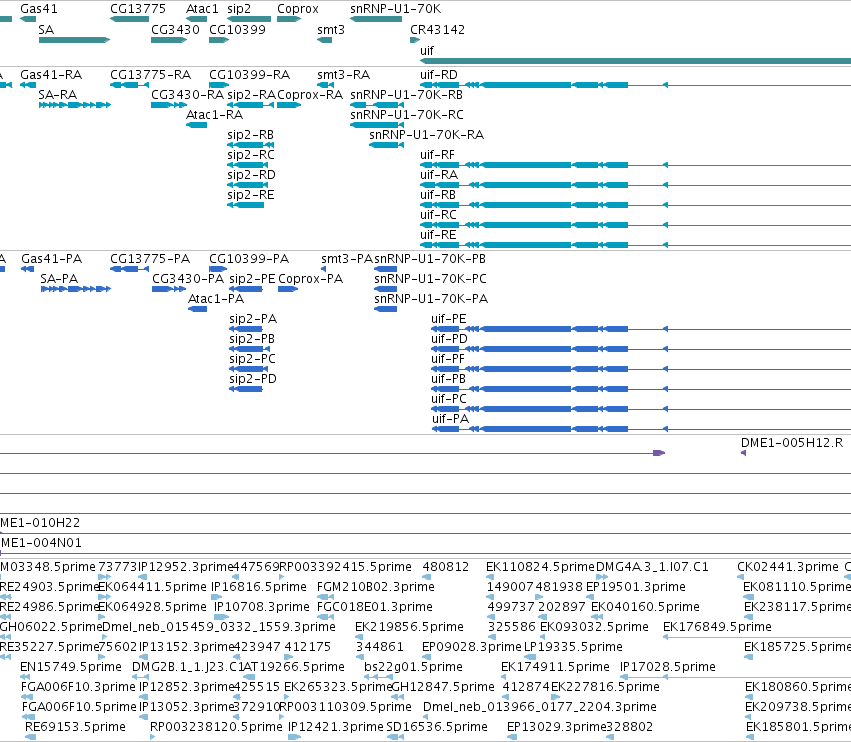Click the Atac1 gene label
Viewport: 851px width, 742px height.
(202, 9)
